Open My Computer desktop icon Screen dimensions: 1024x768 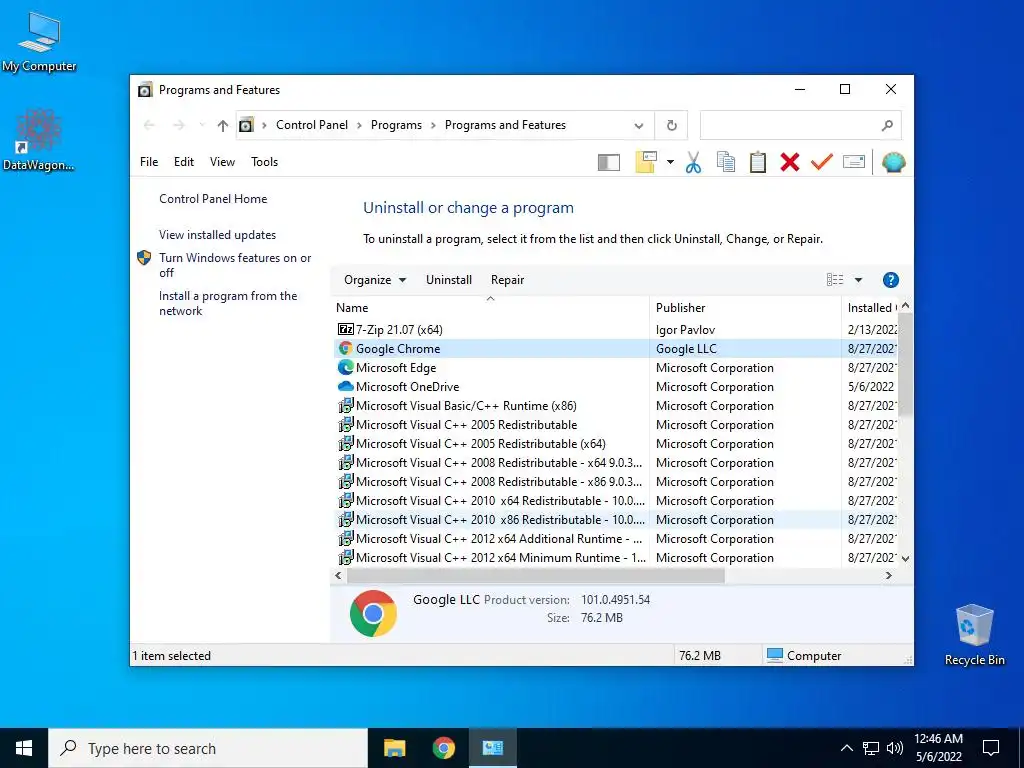coord(39,42)
